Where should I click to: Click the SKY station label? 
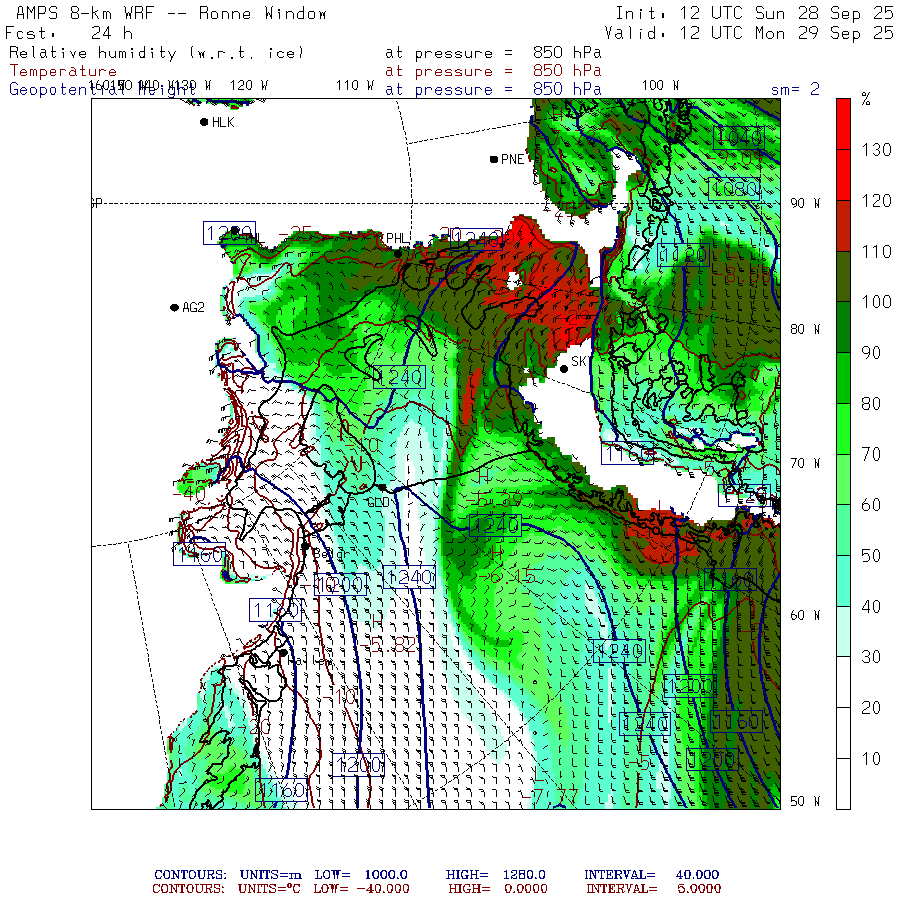580,361
